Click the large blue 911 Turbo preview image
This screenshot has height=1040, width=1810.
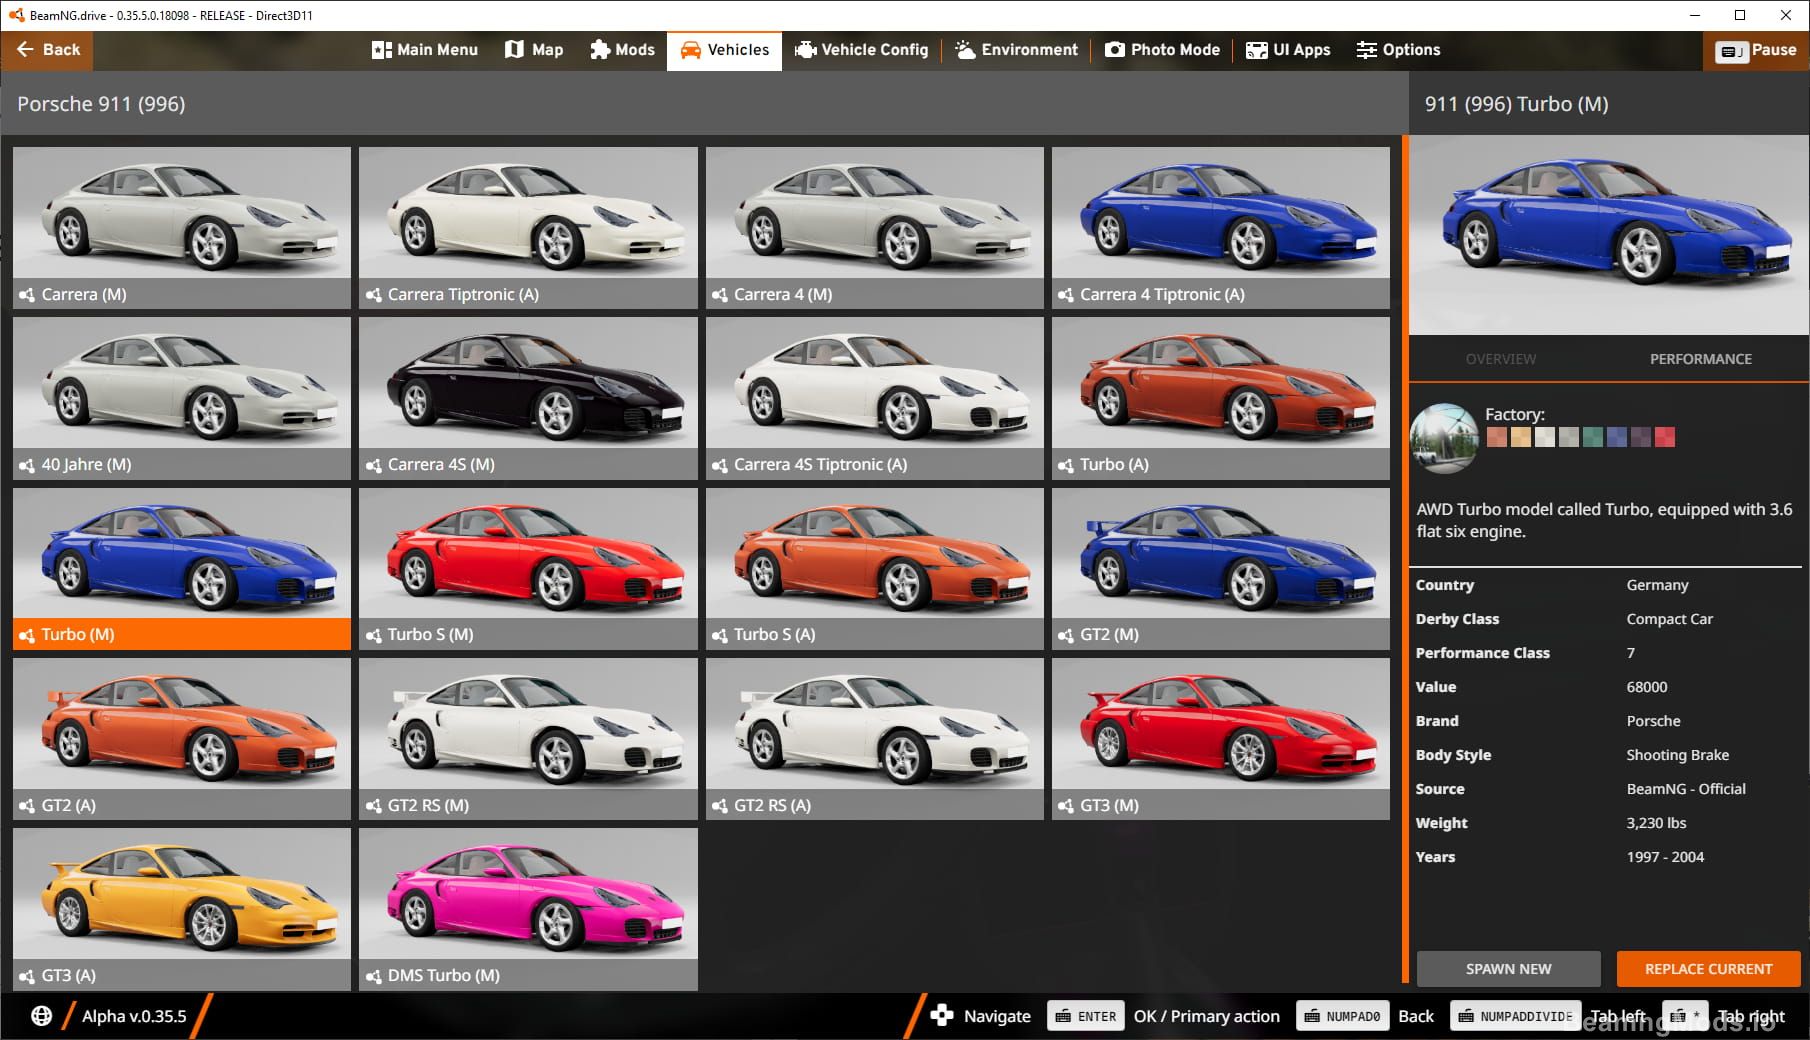pos(1609,235)
